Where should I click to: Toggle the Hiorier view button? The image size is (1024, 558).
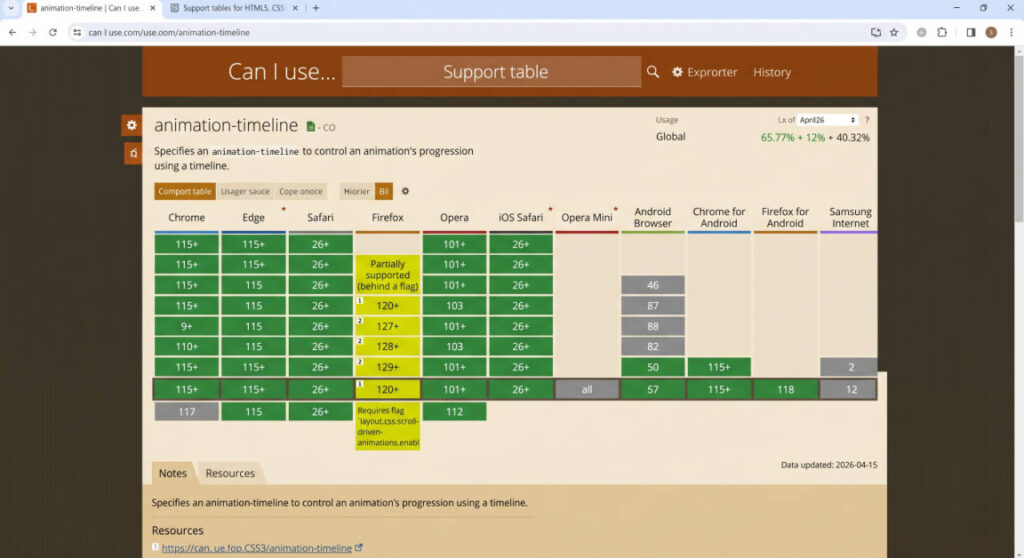[357, 191]
